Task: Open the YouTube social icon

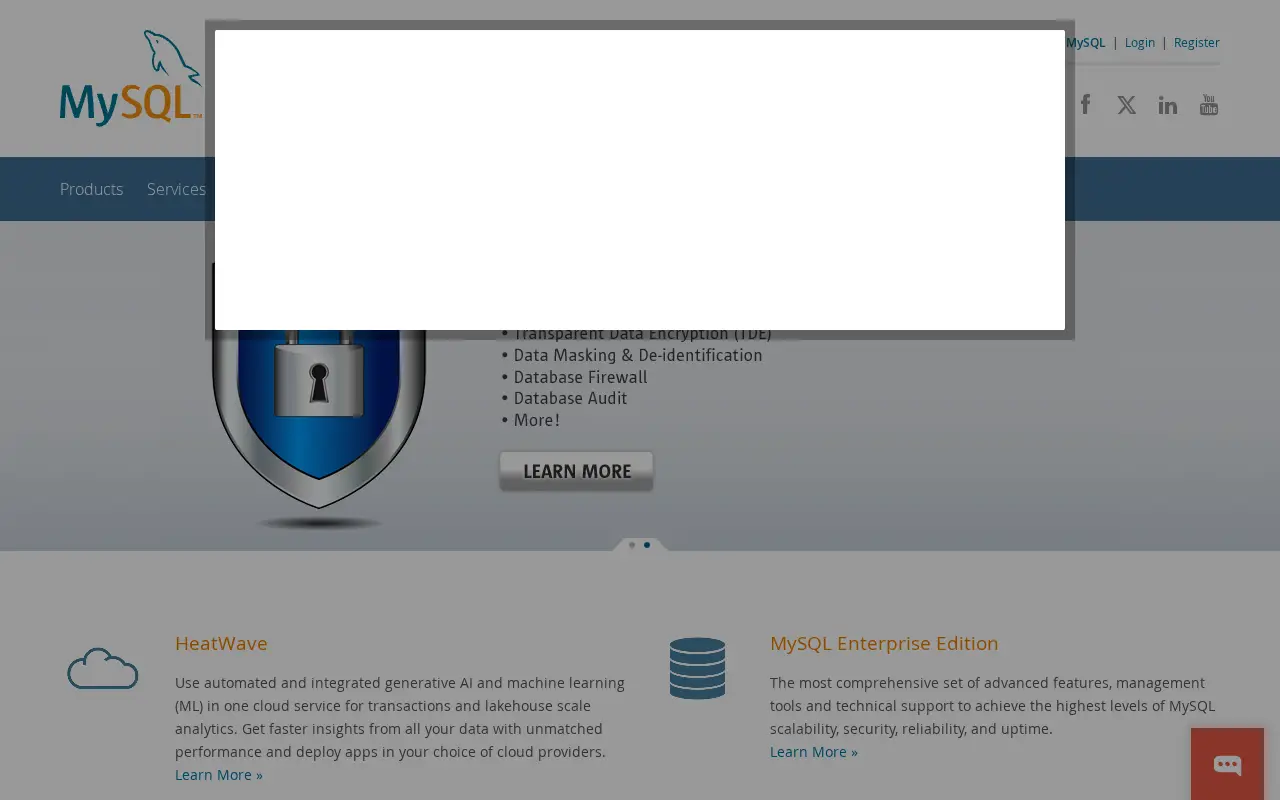Action: pos(1209,105)
